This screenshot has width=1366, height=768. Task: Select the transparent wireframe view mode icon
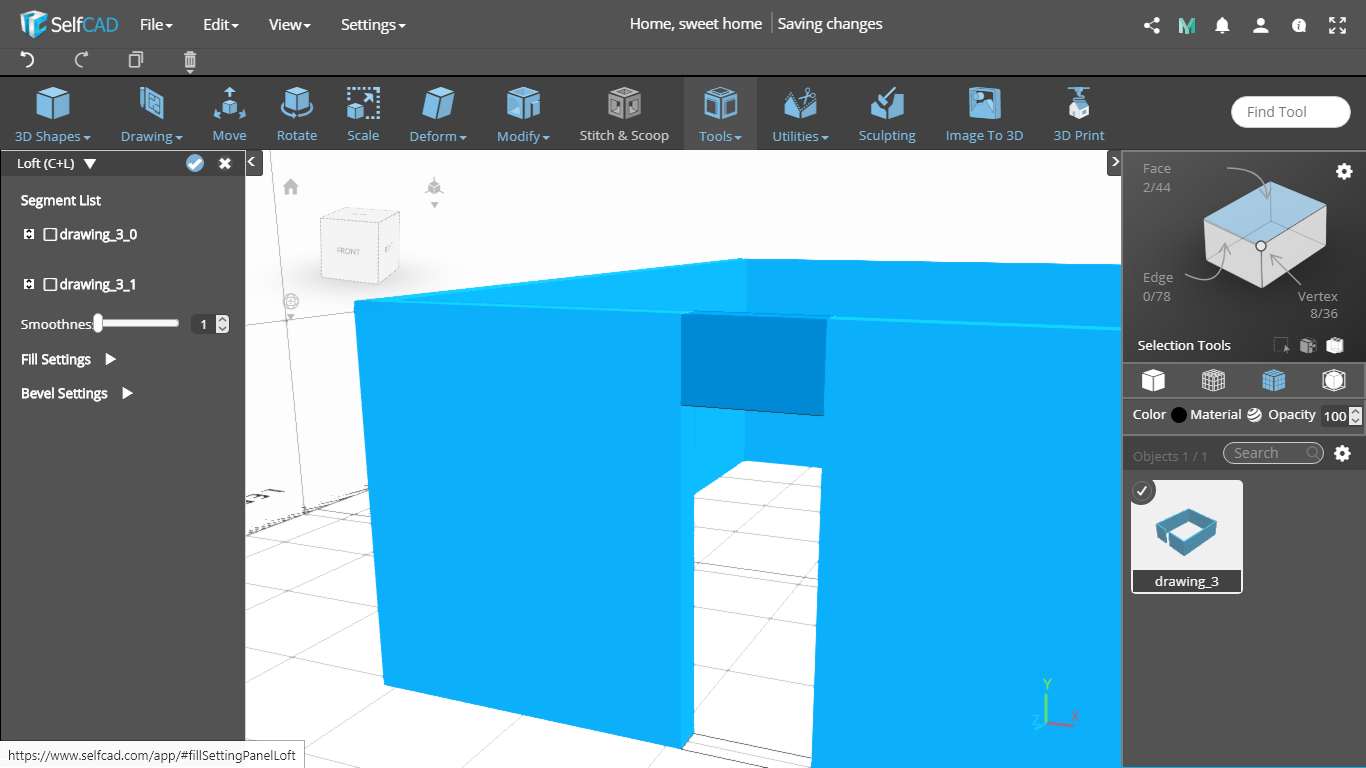coord(1333,380)
